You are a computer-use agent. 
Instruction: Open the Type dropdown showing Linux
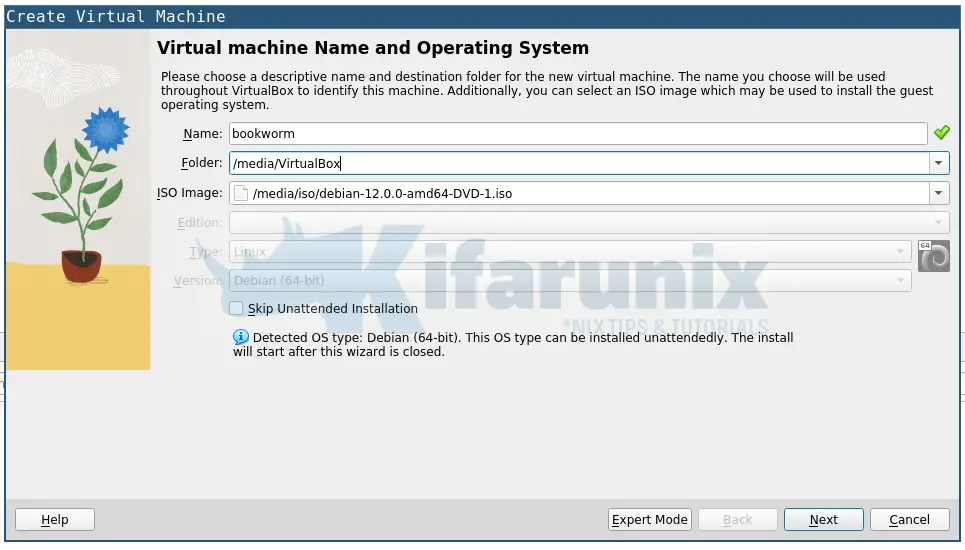pos(570,251)
